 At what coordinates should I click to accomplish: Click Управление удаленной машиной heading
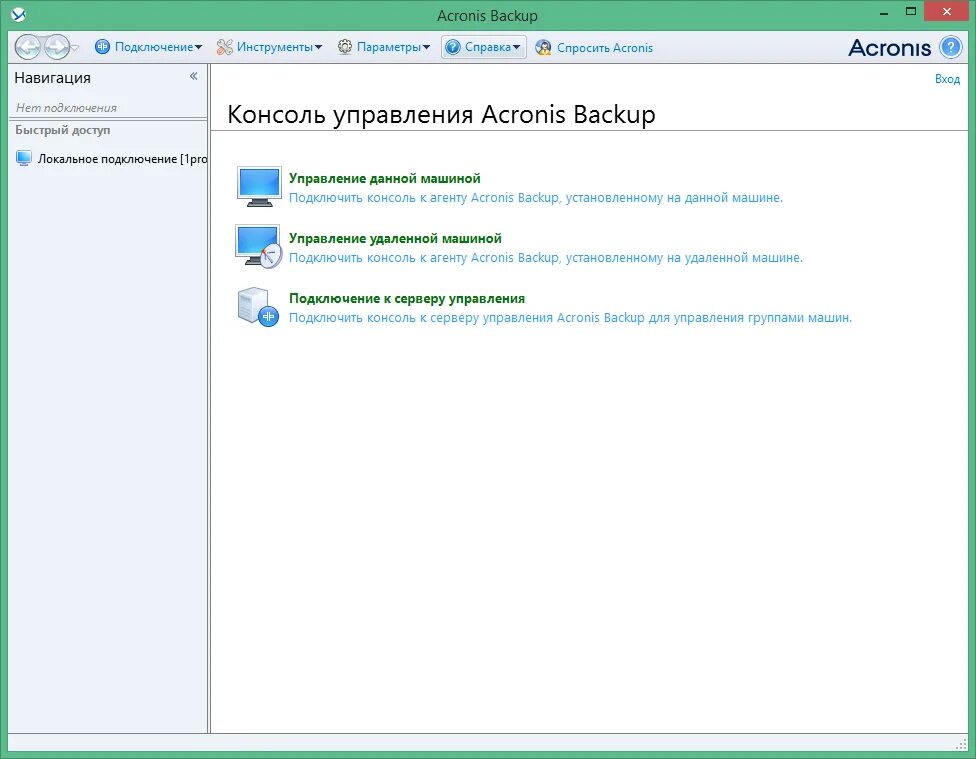coord(395,238)
